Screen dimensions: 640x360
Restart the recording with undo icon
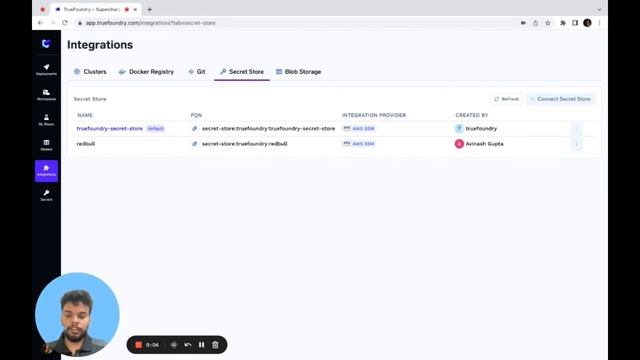tap(188, 345)
